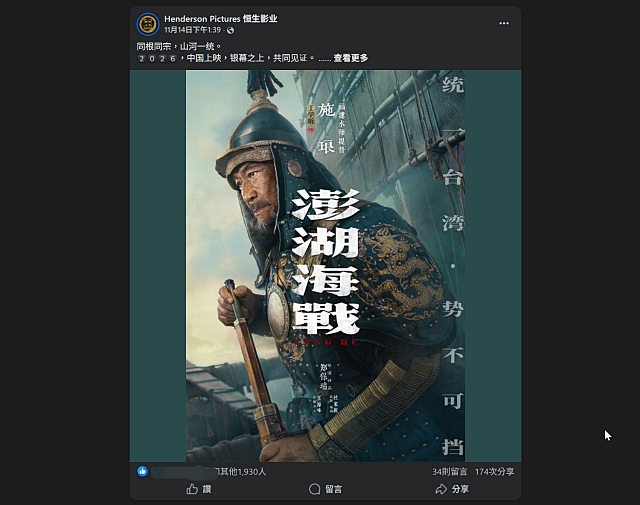The width and height of the screenshot is (640, 505).
Task: Click the blurred reactor name beside the like badge
Action: click(178, 472)
